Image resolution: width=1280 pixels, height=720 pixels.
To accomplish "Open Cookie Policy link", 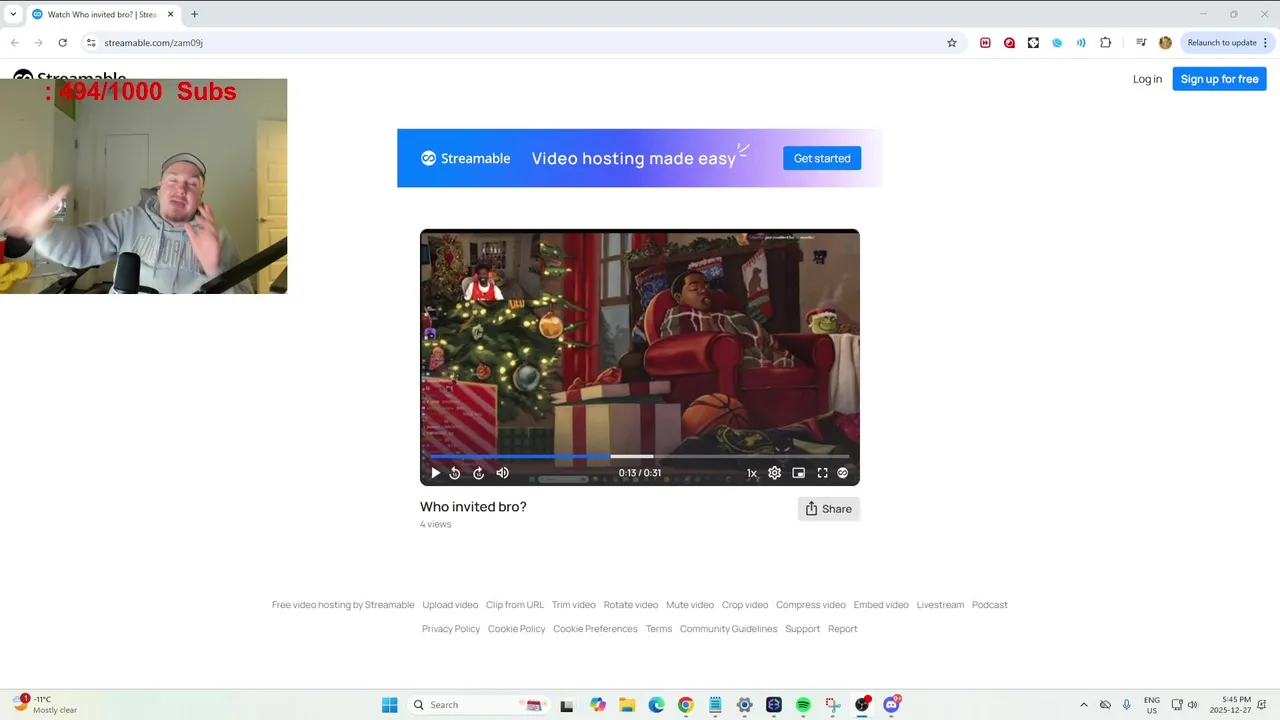I will tap(517, 629).
